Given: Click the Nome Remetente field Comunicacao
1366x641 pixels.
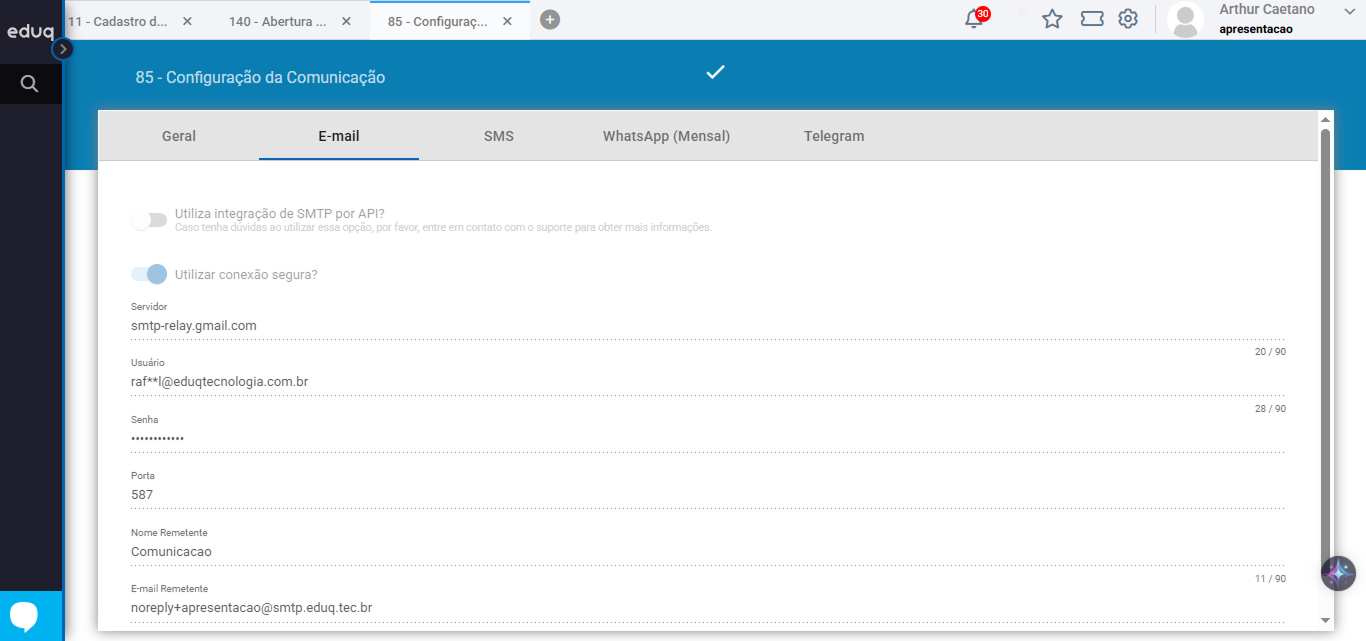Looking at the screenshot, I should (708, 552).
